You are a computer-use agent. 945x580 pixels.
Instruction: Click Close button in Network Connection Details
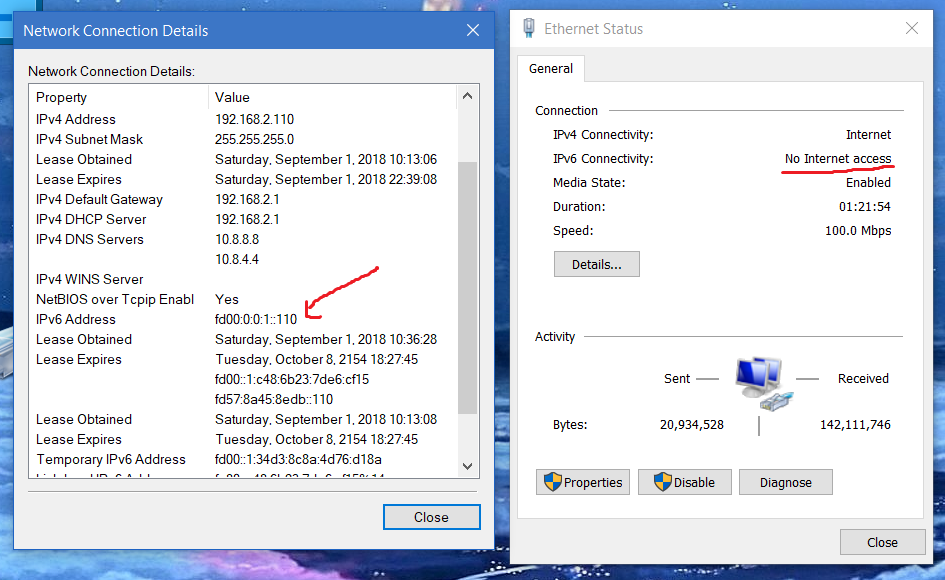432,517
